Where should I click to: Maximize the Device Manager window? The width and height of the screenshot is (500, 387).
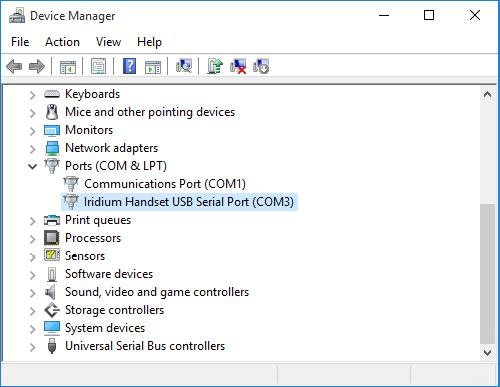[429, 15]
